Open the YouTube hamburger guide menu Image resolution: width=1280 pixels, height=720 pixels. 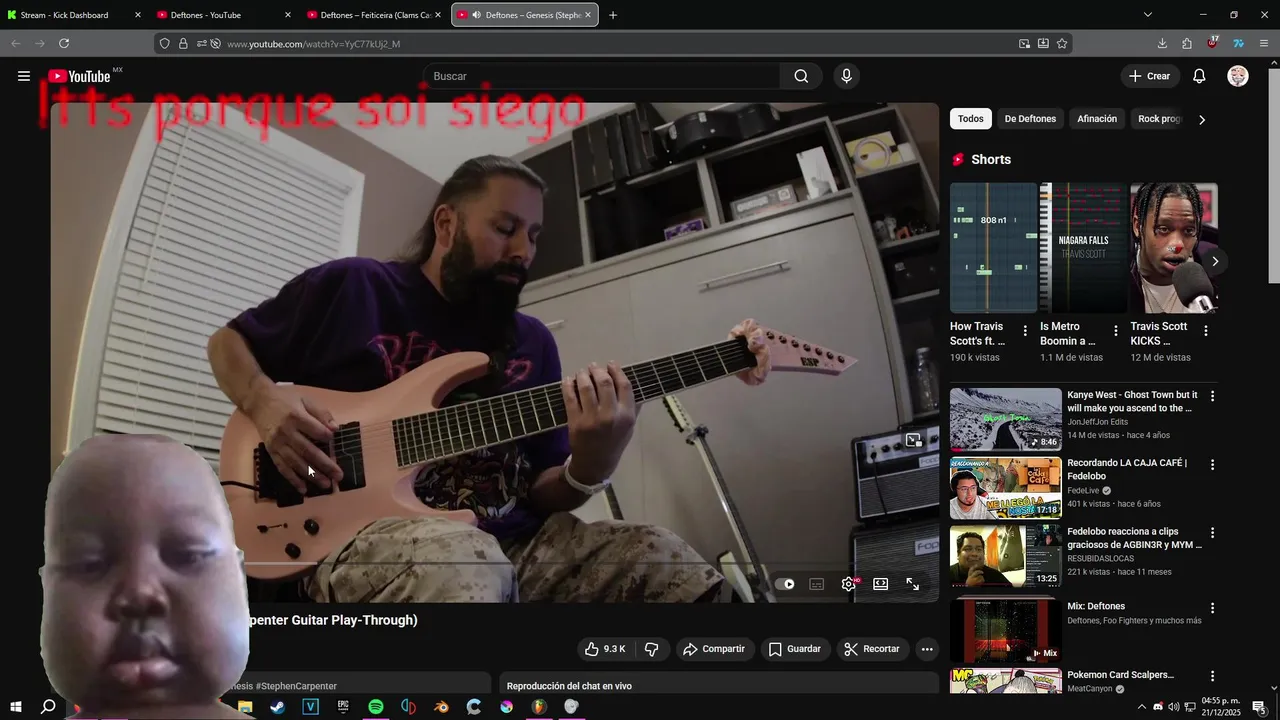(x=24, y=76)
